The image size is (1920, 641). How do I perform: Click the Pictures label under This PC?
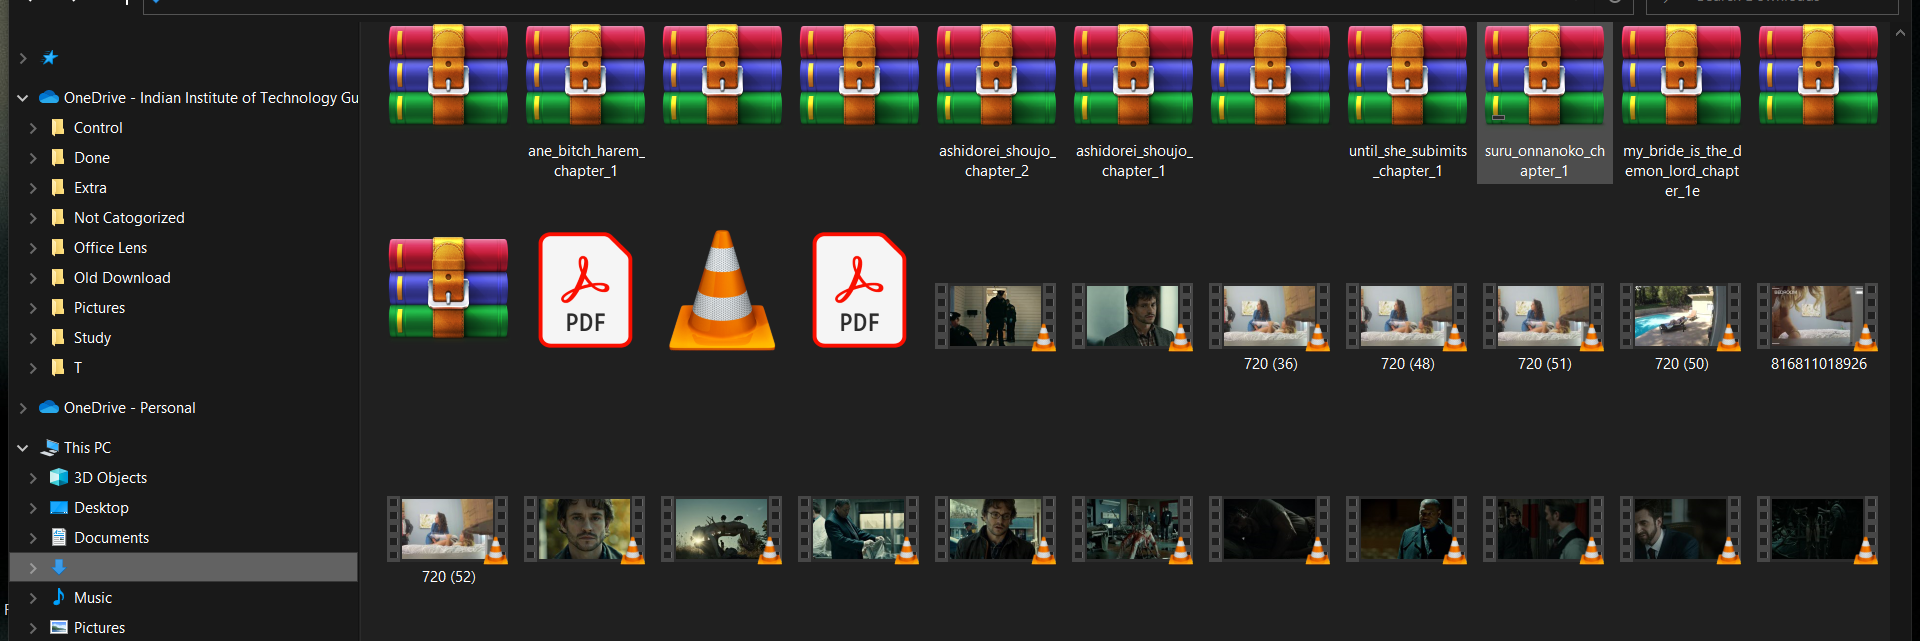[99, 628]
